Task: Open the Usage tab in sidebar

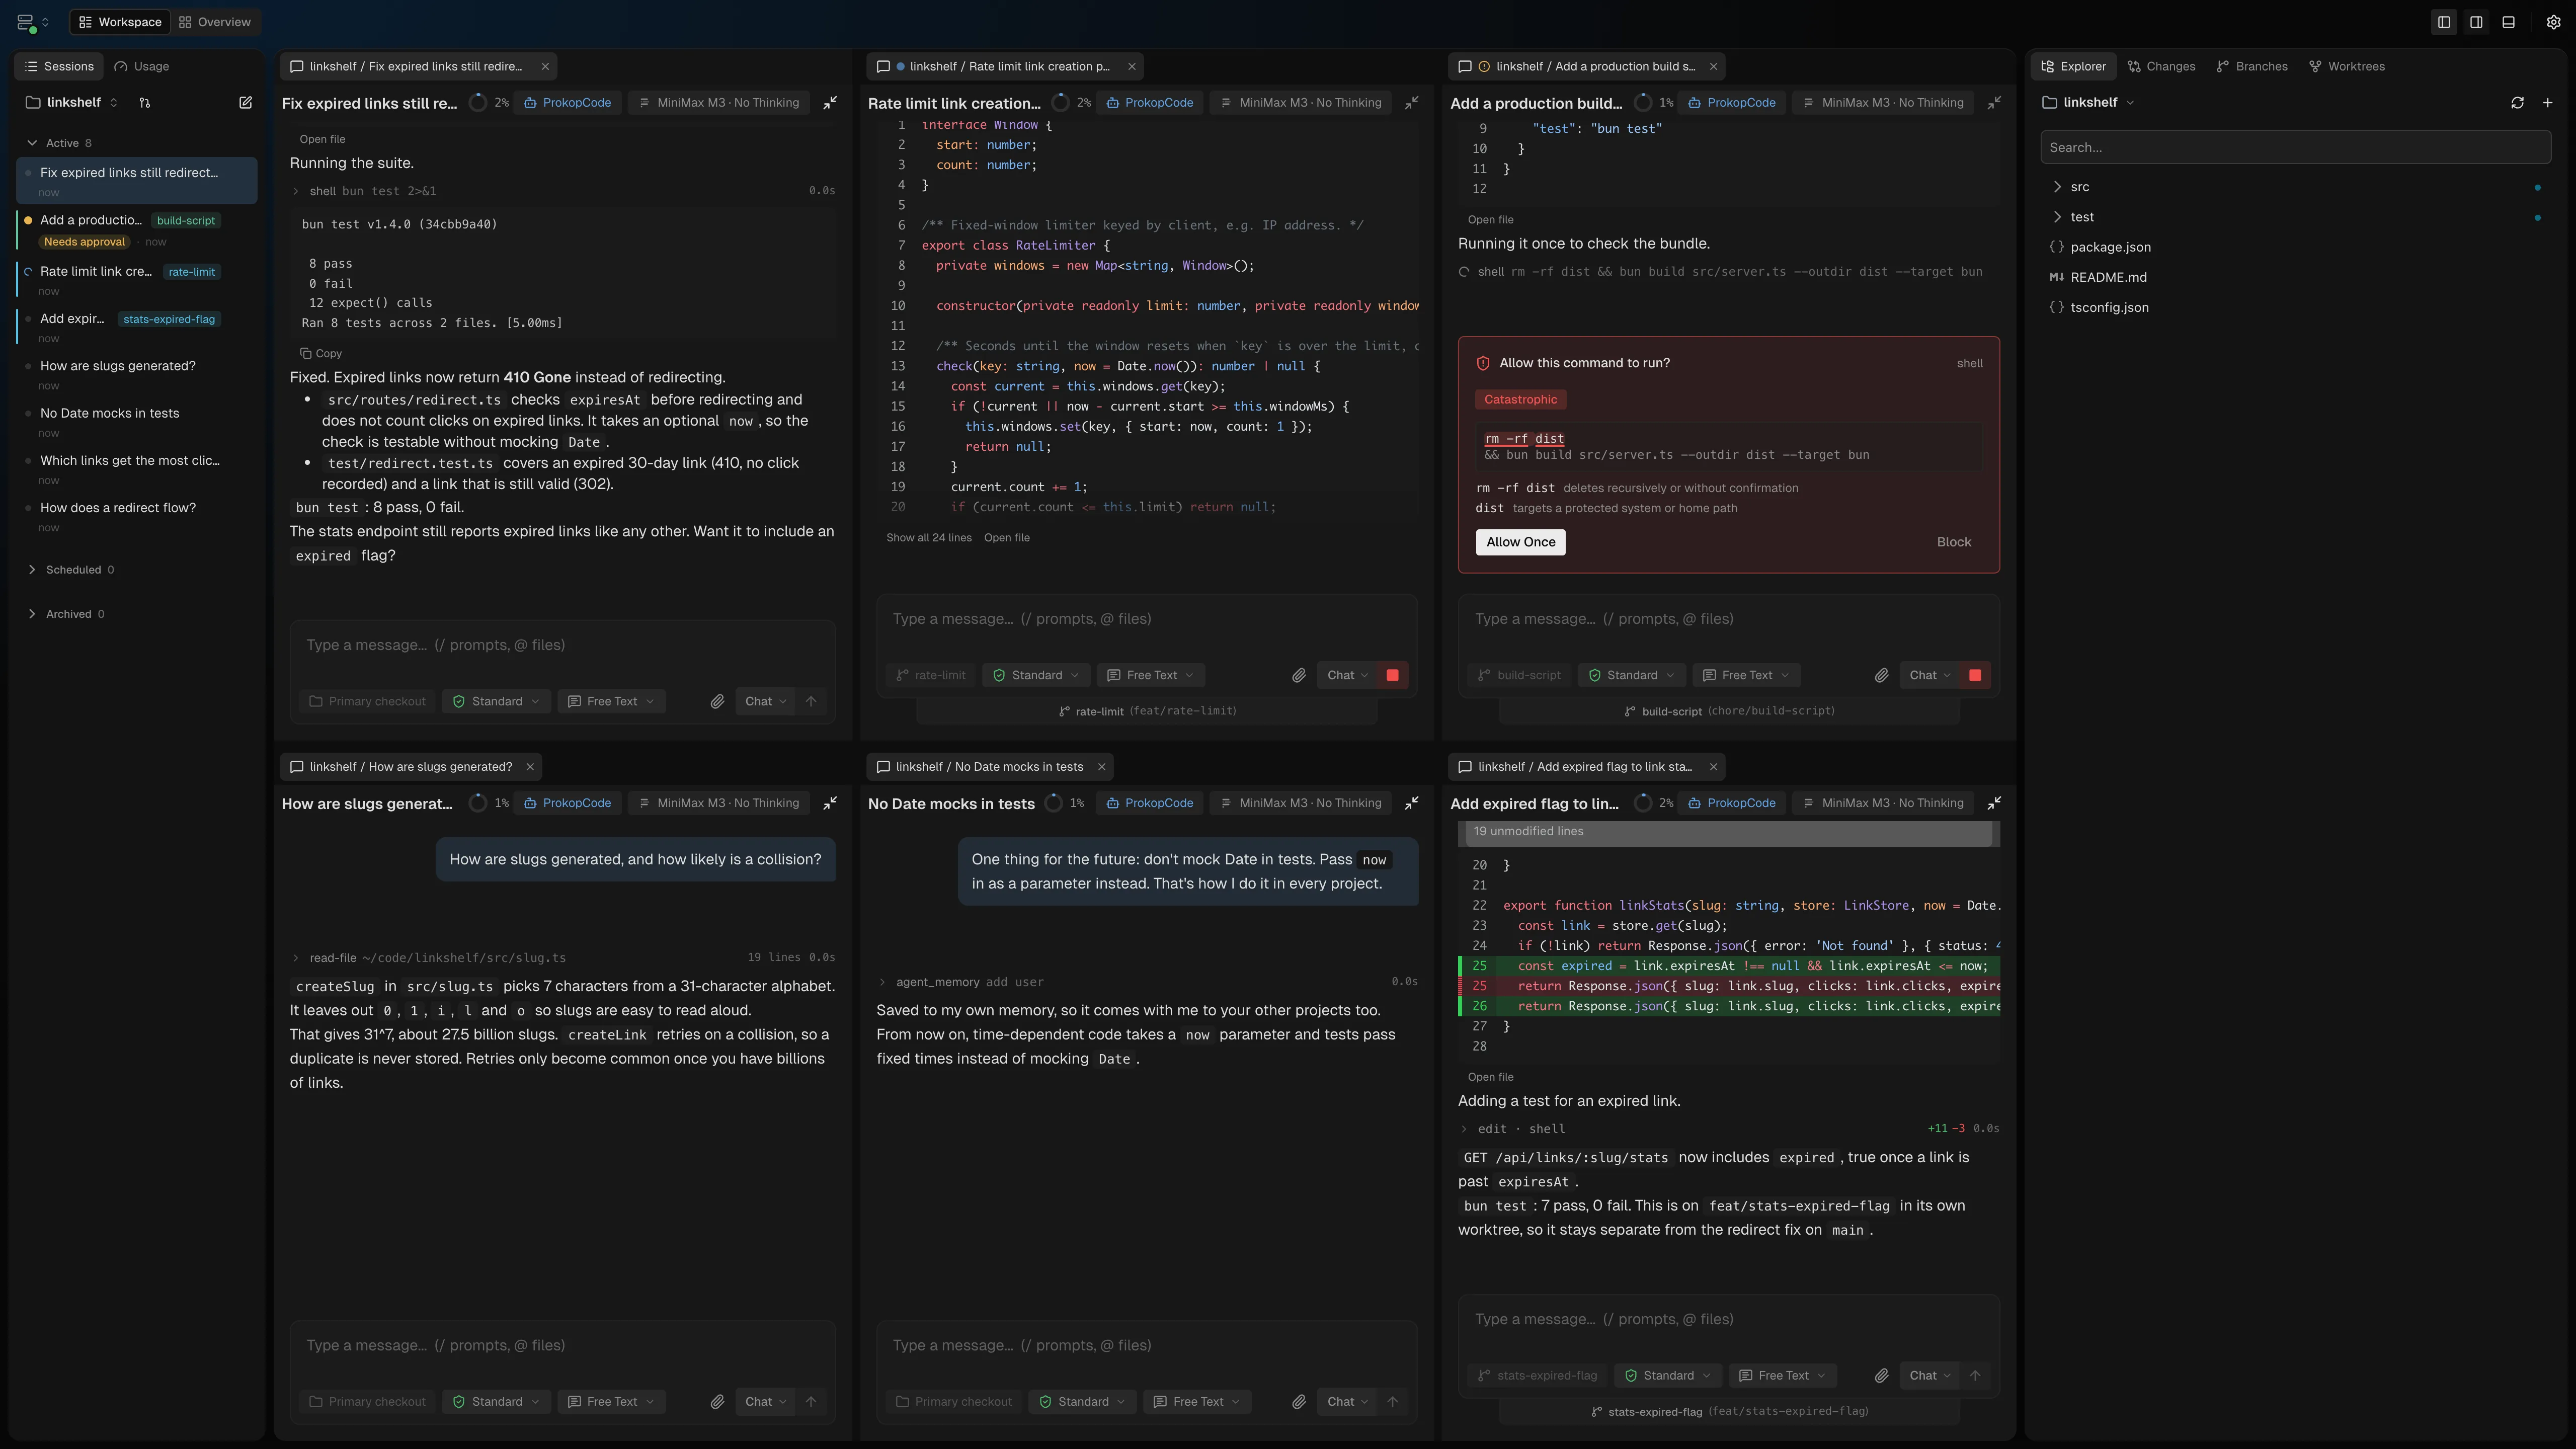Action: pyautogui.click(x=142, y=66)
